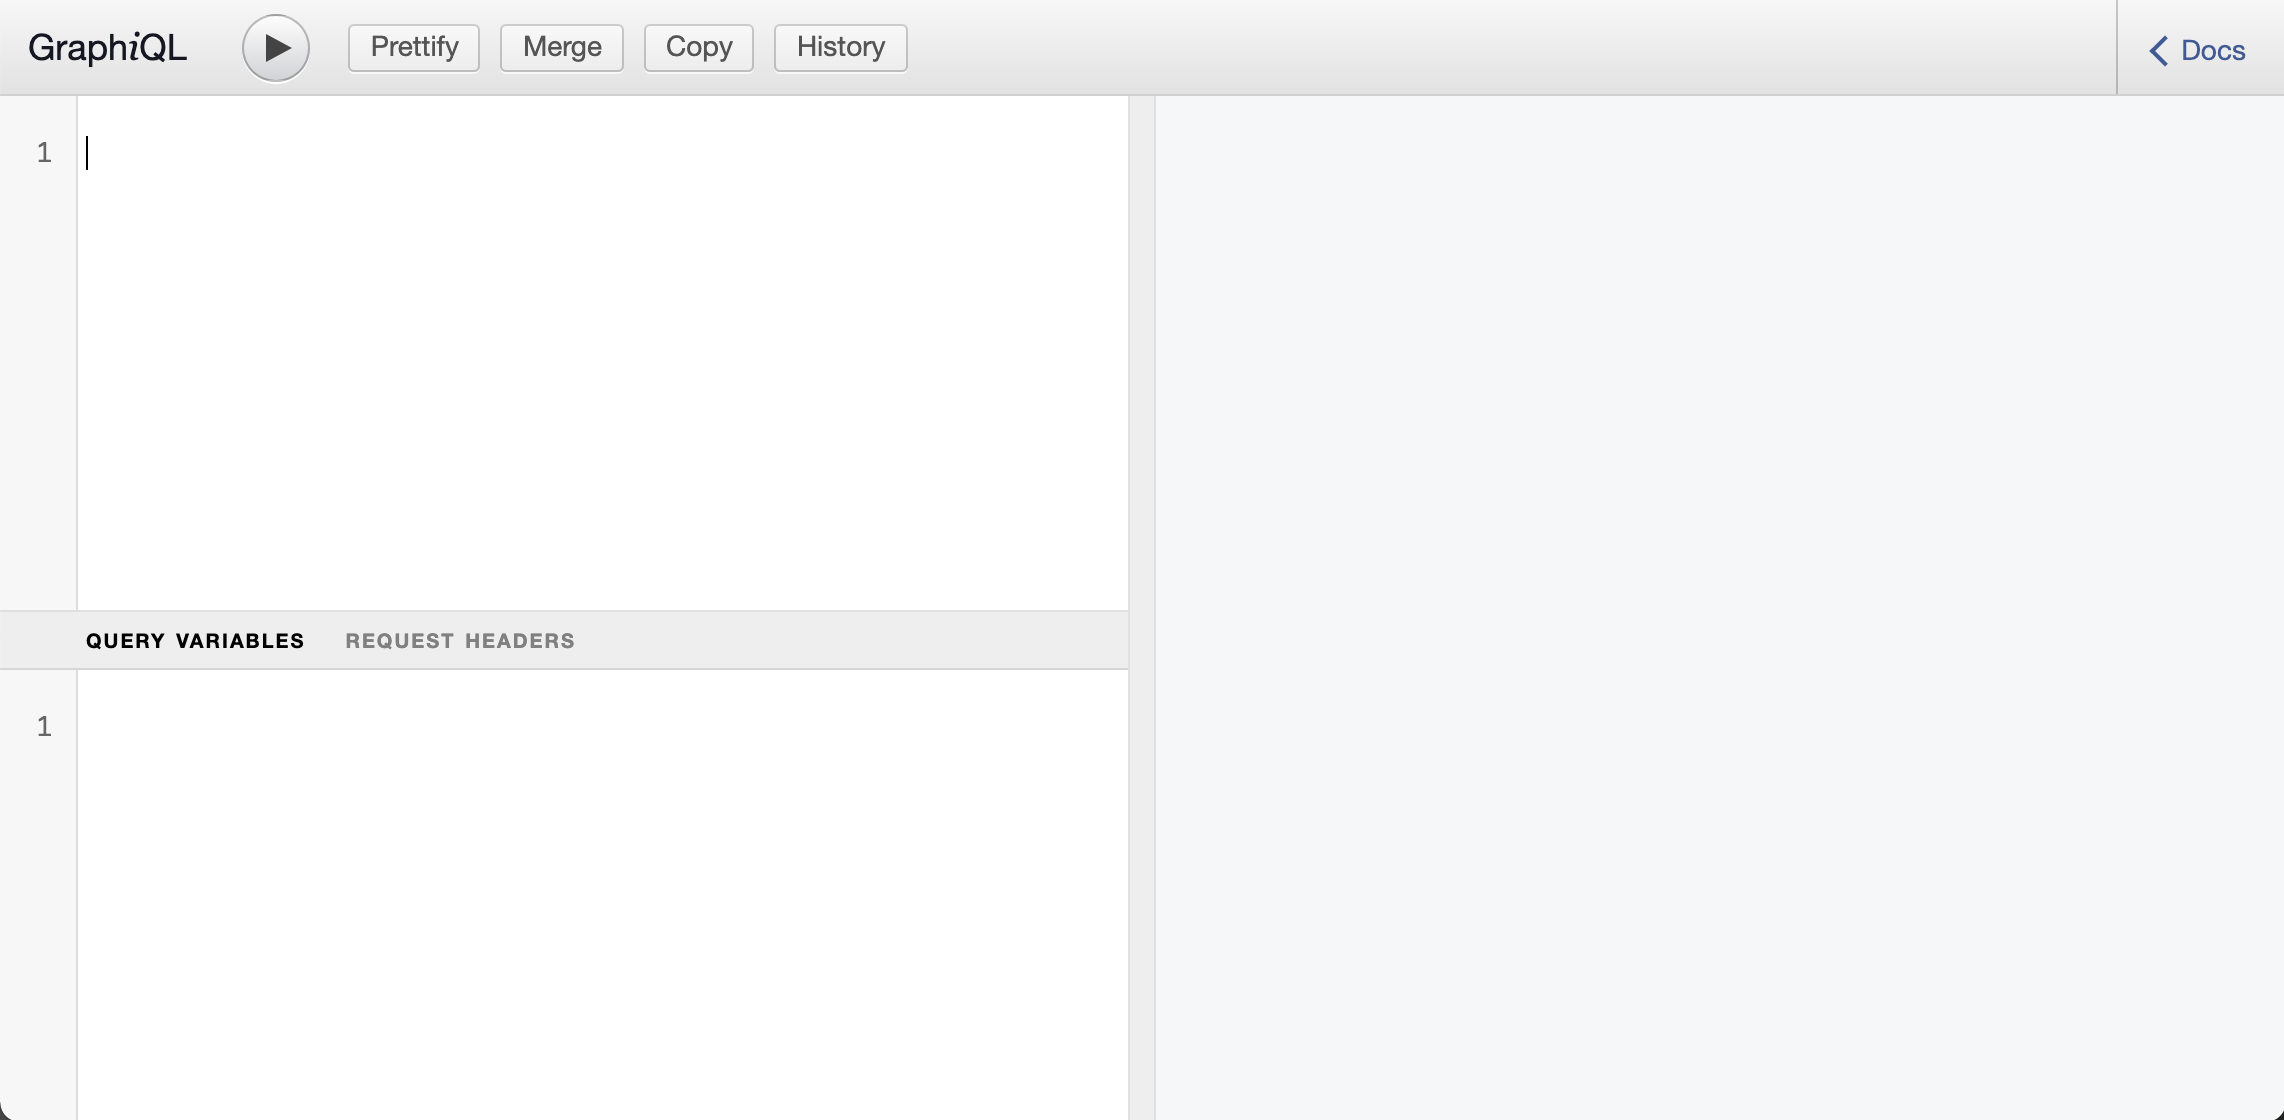Expand the Query Variables section header
2284x1120 pixels.
(194, 640)
